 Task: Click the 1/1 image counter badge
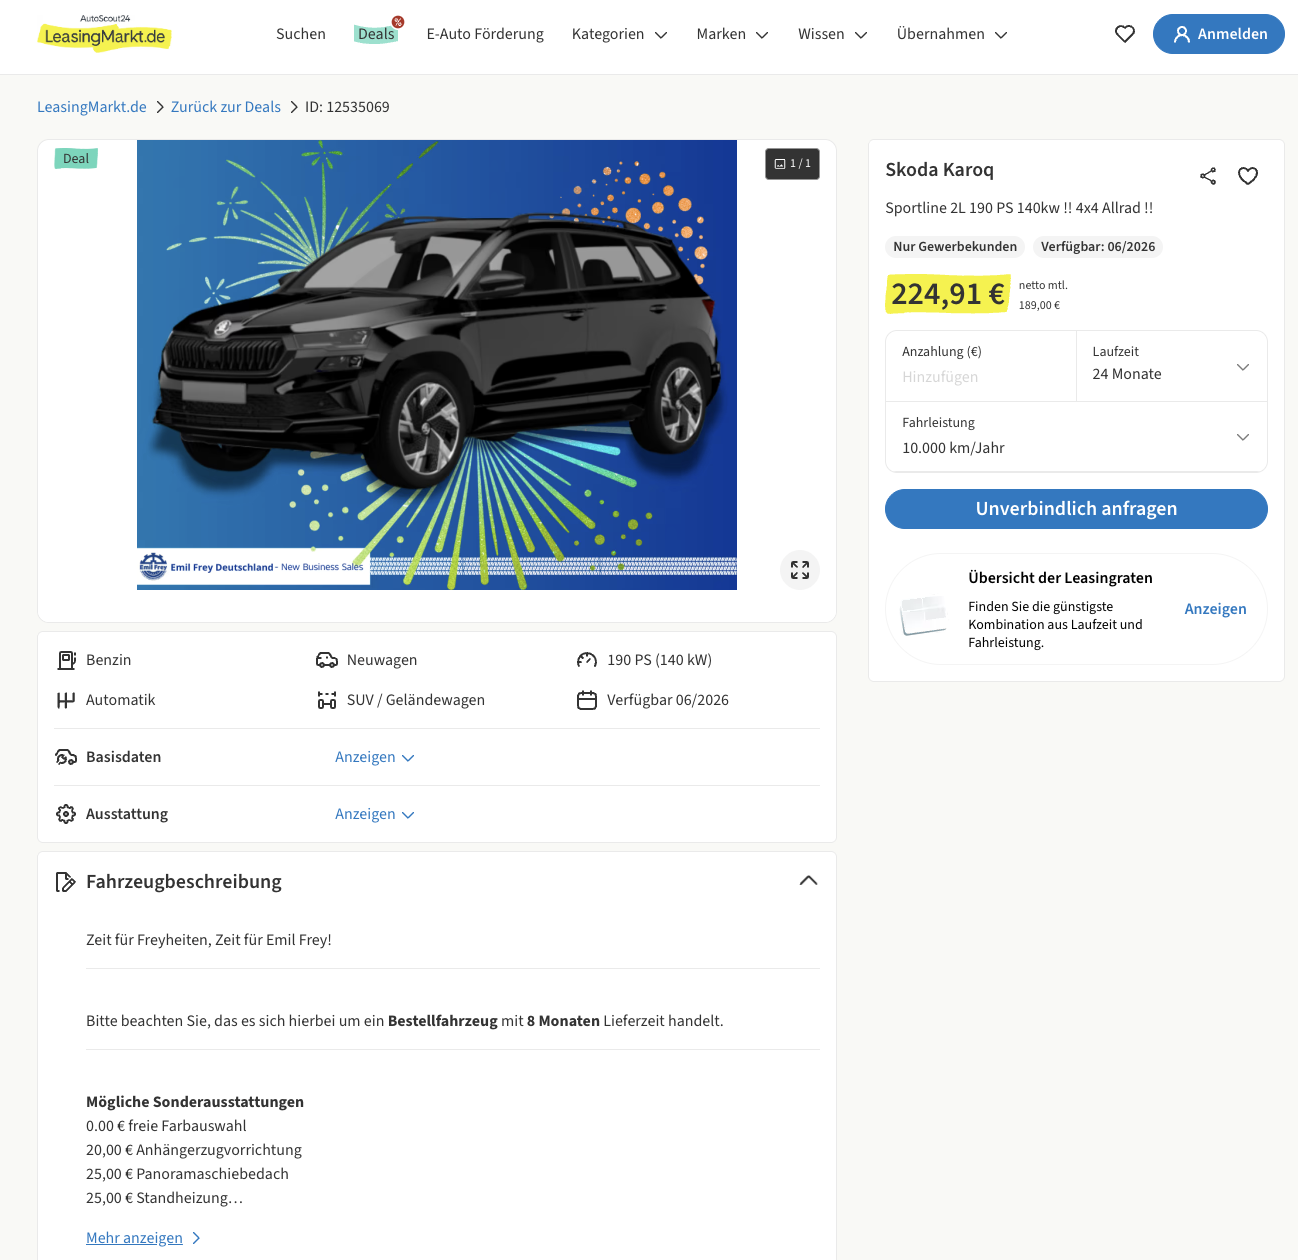click(x=793, y=164)
